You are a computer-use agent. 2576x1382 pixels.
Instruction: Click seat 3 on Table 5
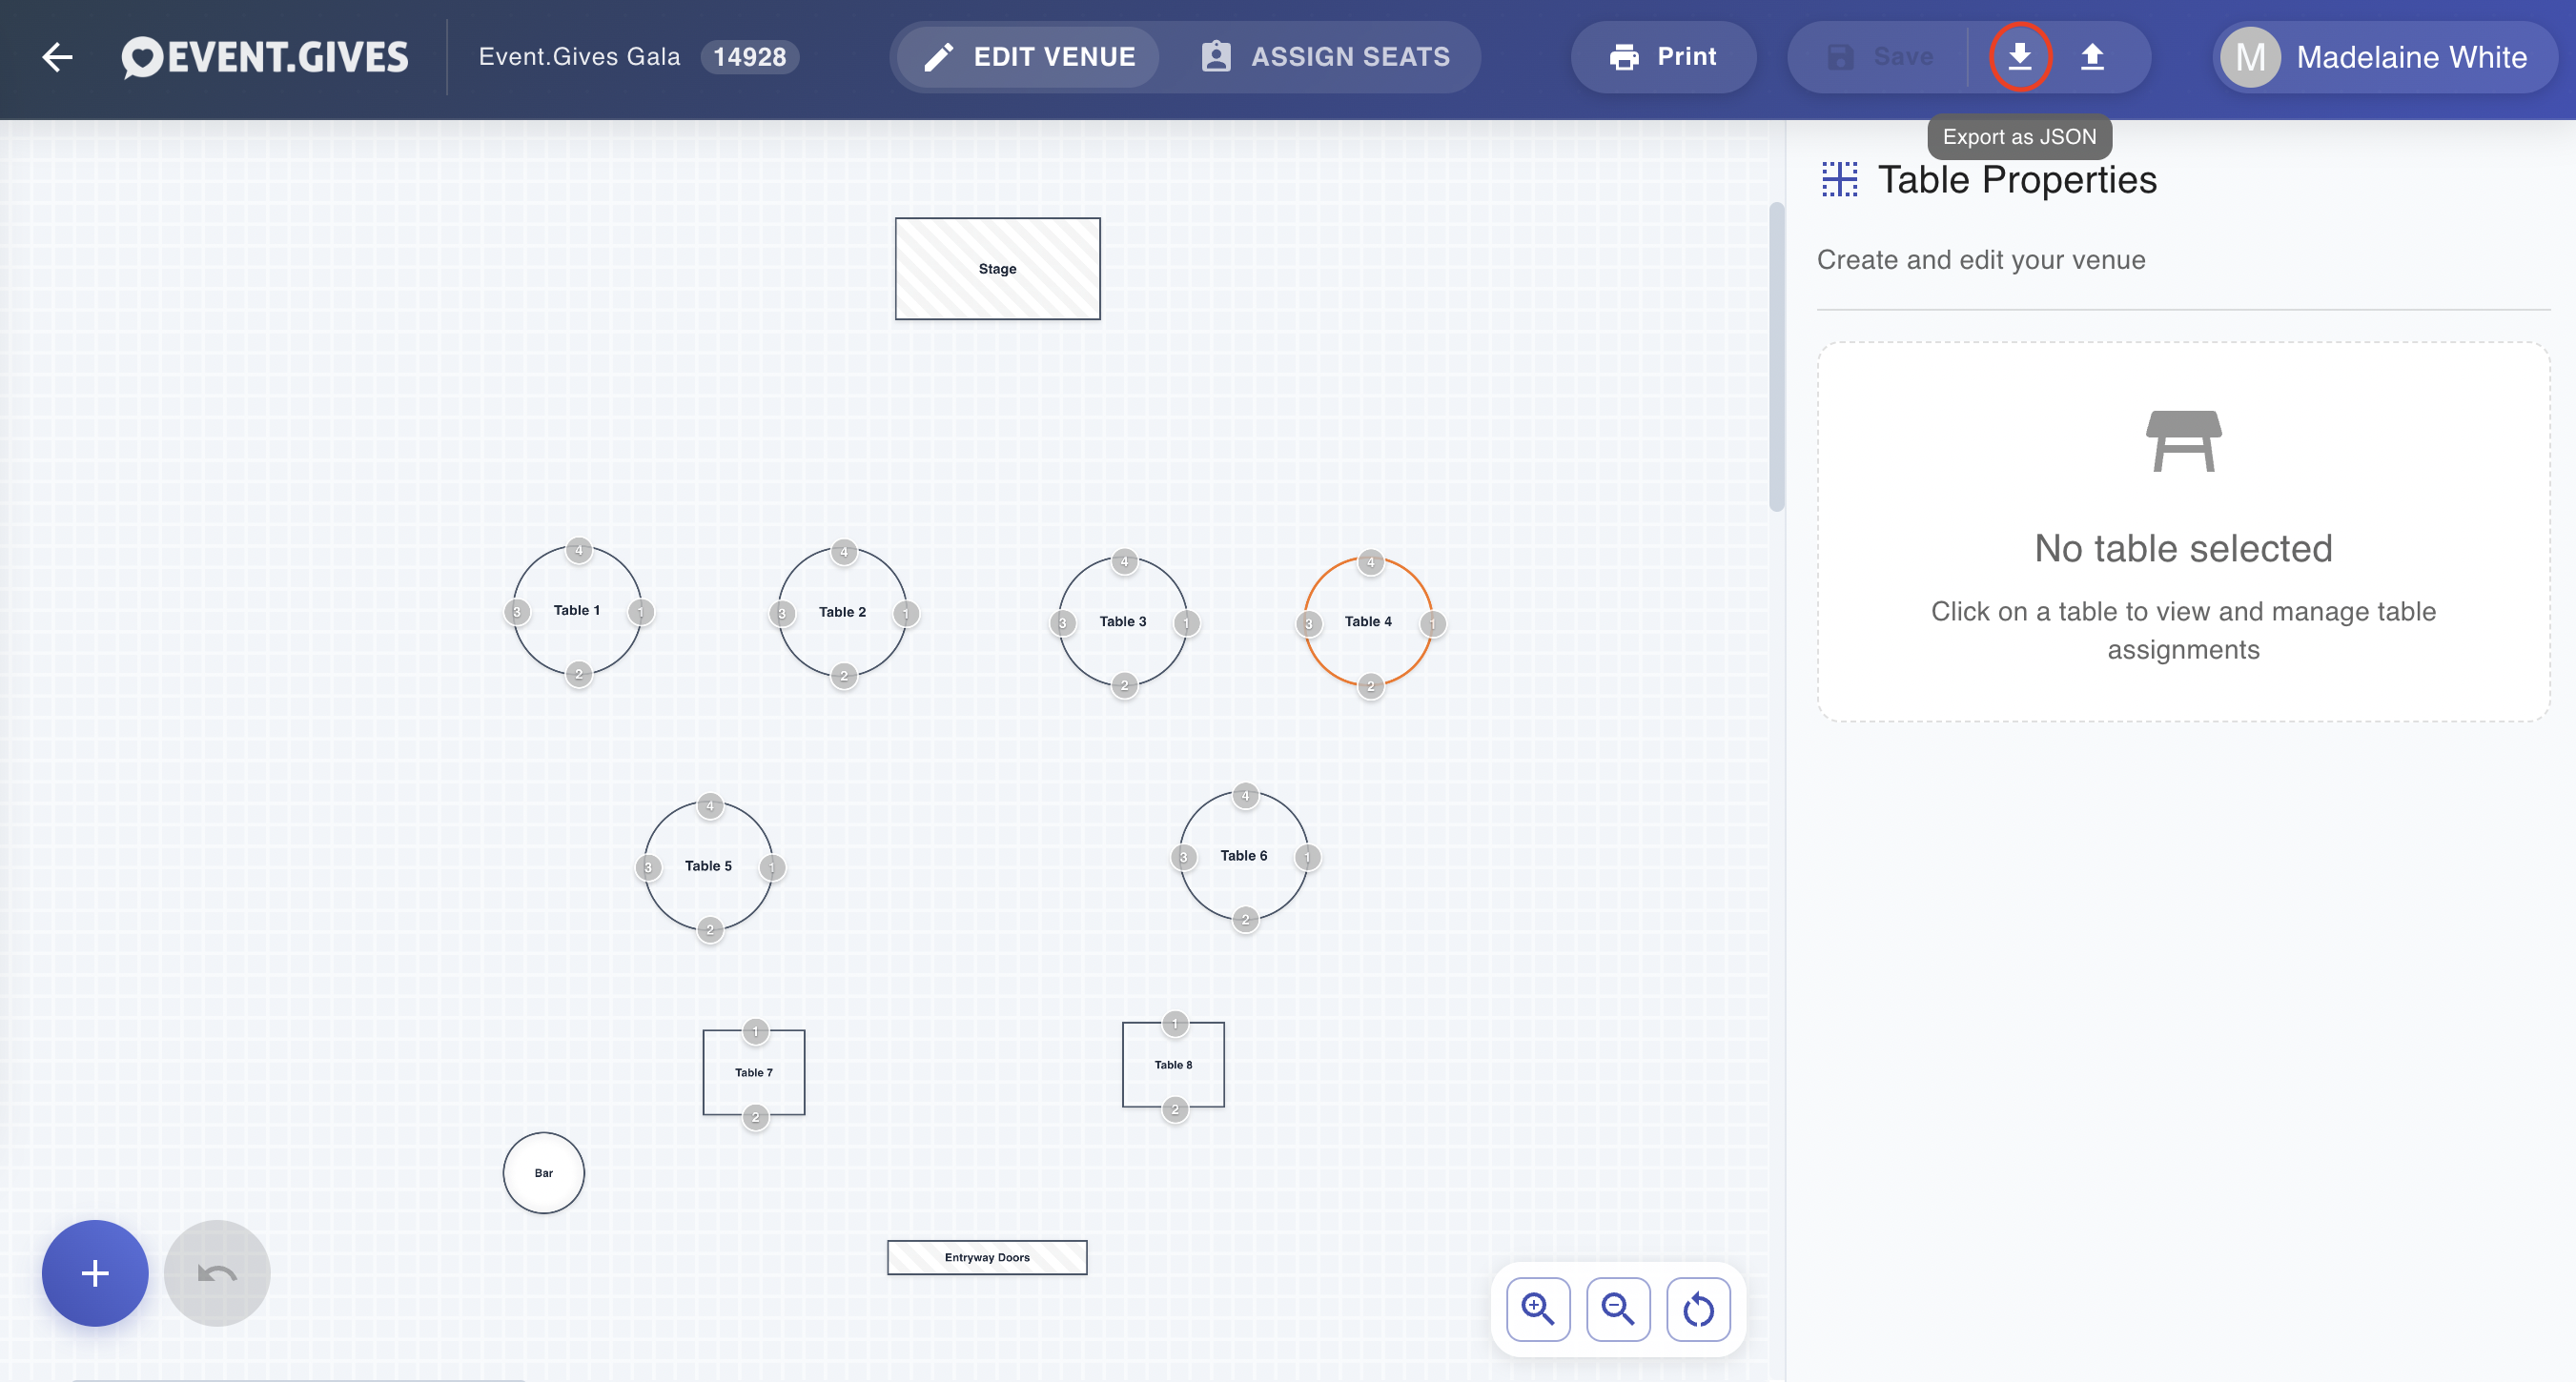tap(648, 868)
